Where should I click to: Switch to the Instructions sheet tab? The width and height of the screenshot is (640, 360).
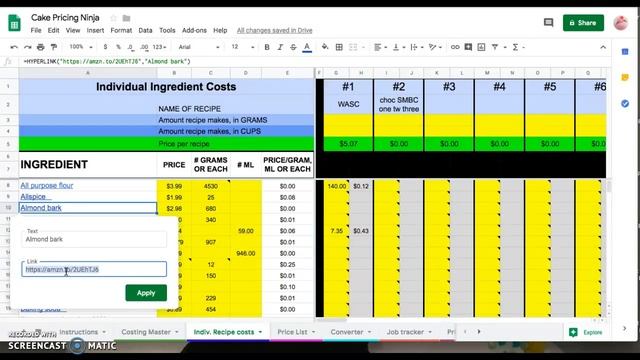coord(78,332)
